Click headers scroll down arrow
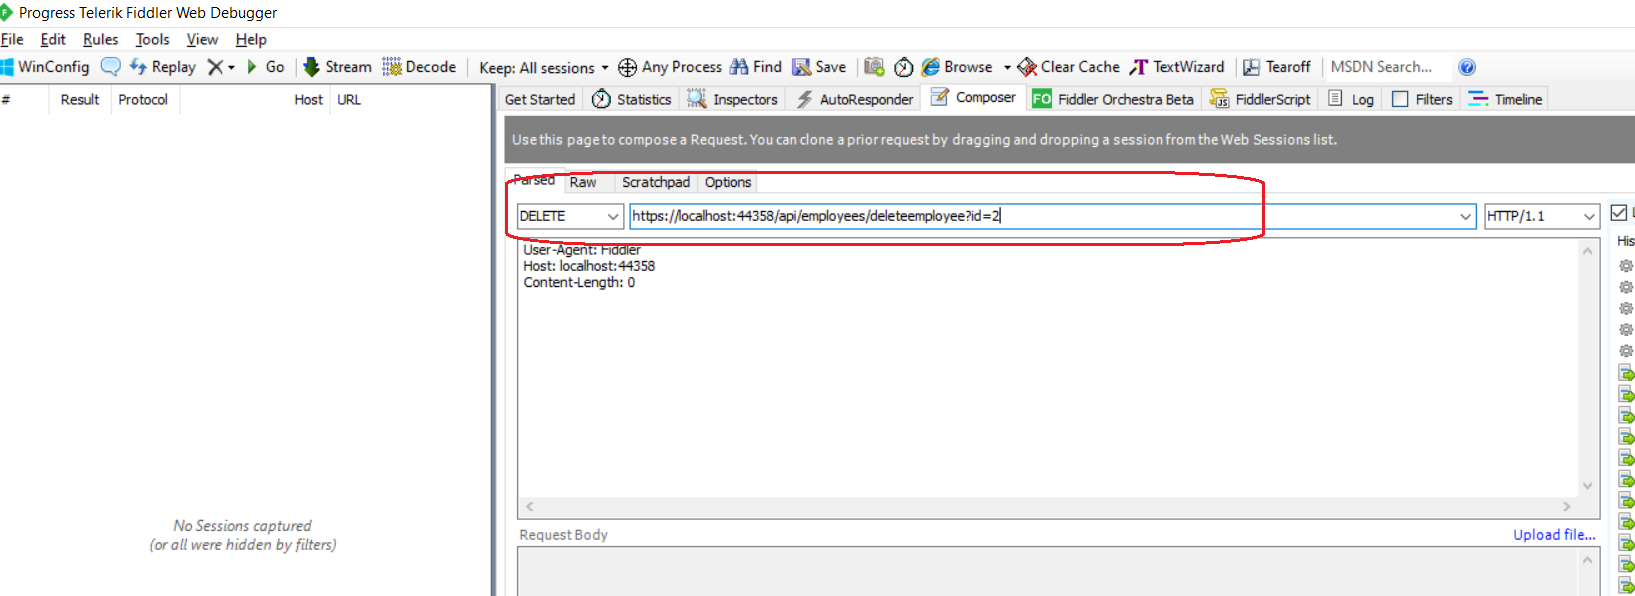 [1588, 486]
